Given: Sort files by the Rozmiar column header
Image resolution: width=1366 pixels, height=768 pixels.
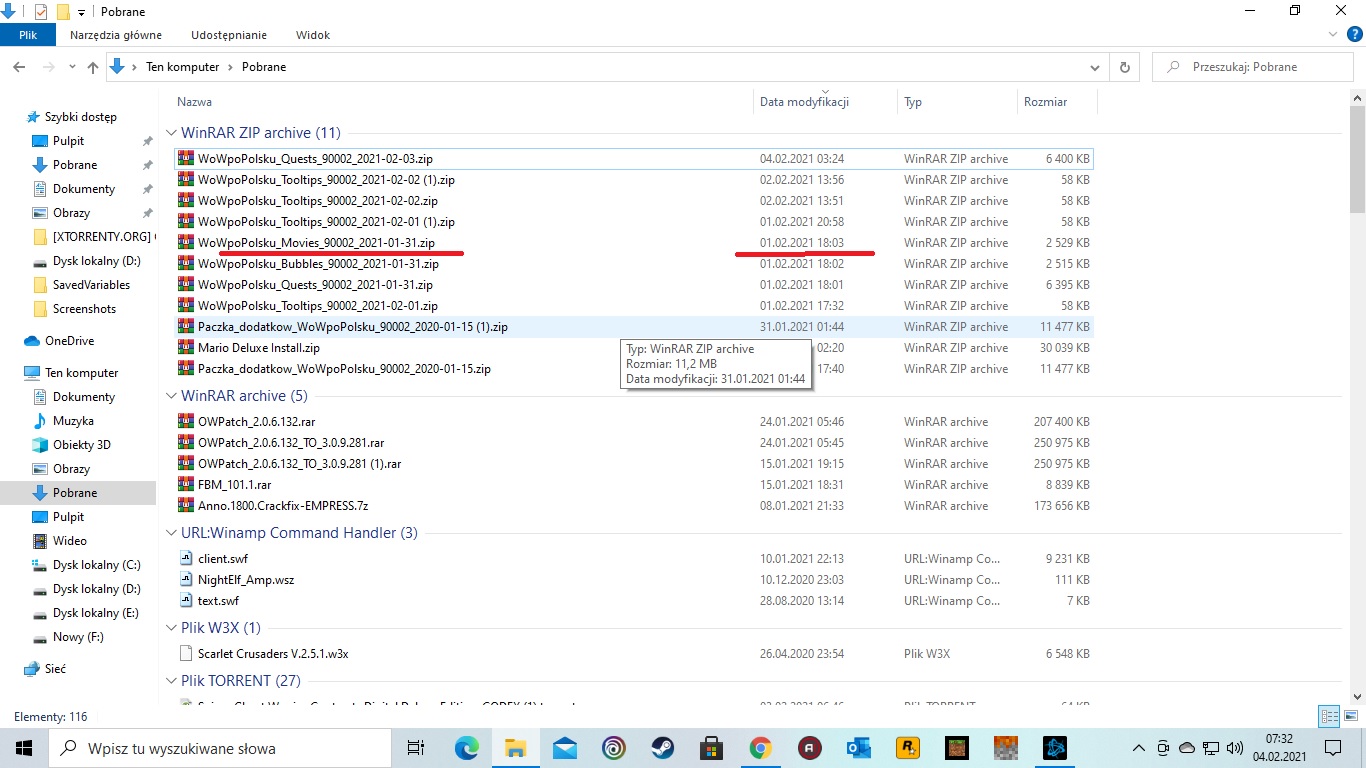Looking at the screenshot, I should pyautogui.click(x=1045, y=102).
